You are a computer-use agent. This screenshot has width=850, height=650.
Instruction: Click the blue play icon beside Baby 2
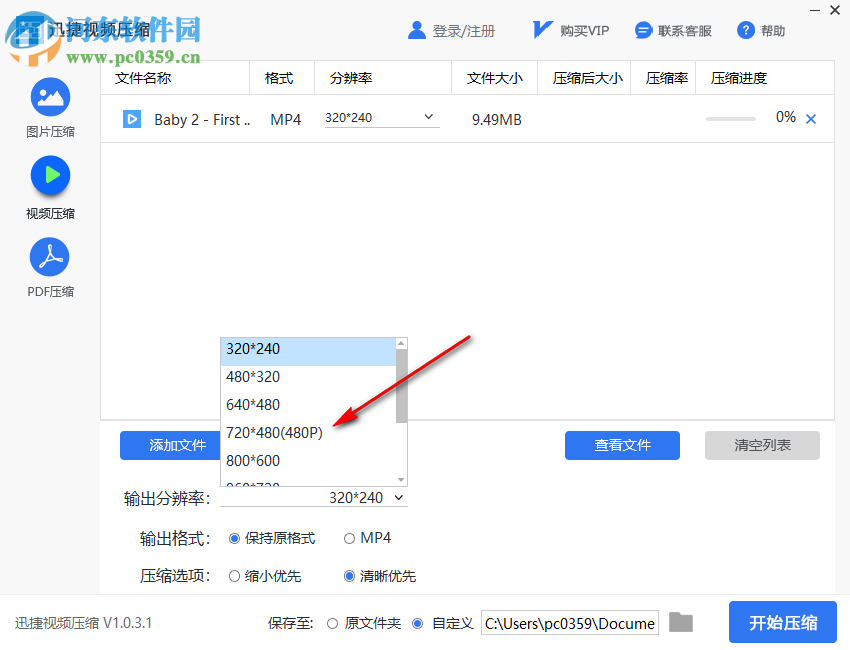(132, 119)
